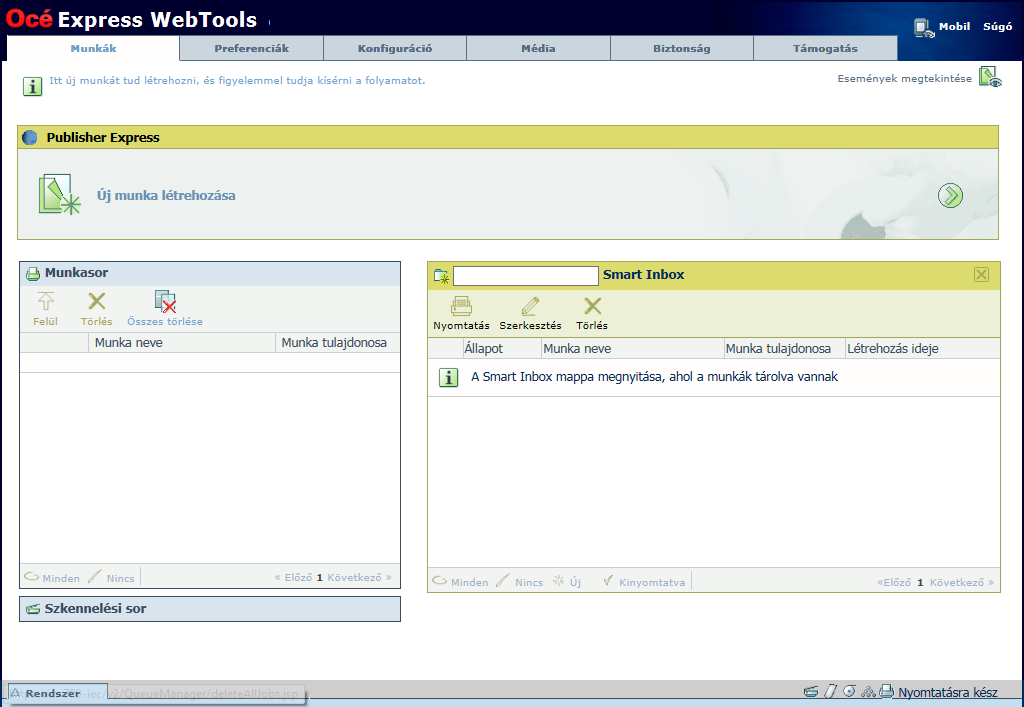Move job to top with Felül

(x=46, y=309)
